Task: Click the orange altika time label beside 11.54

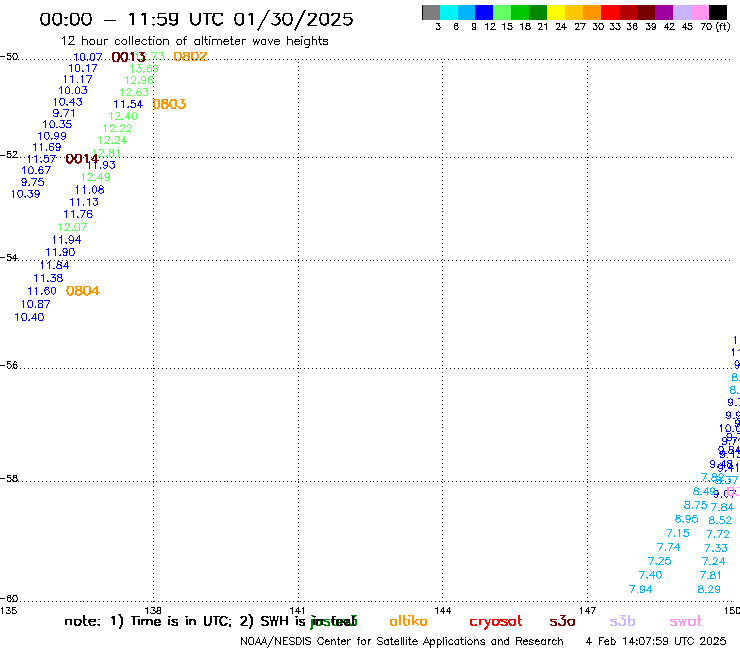Action: [169, 104]
